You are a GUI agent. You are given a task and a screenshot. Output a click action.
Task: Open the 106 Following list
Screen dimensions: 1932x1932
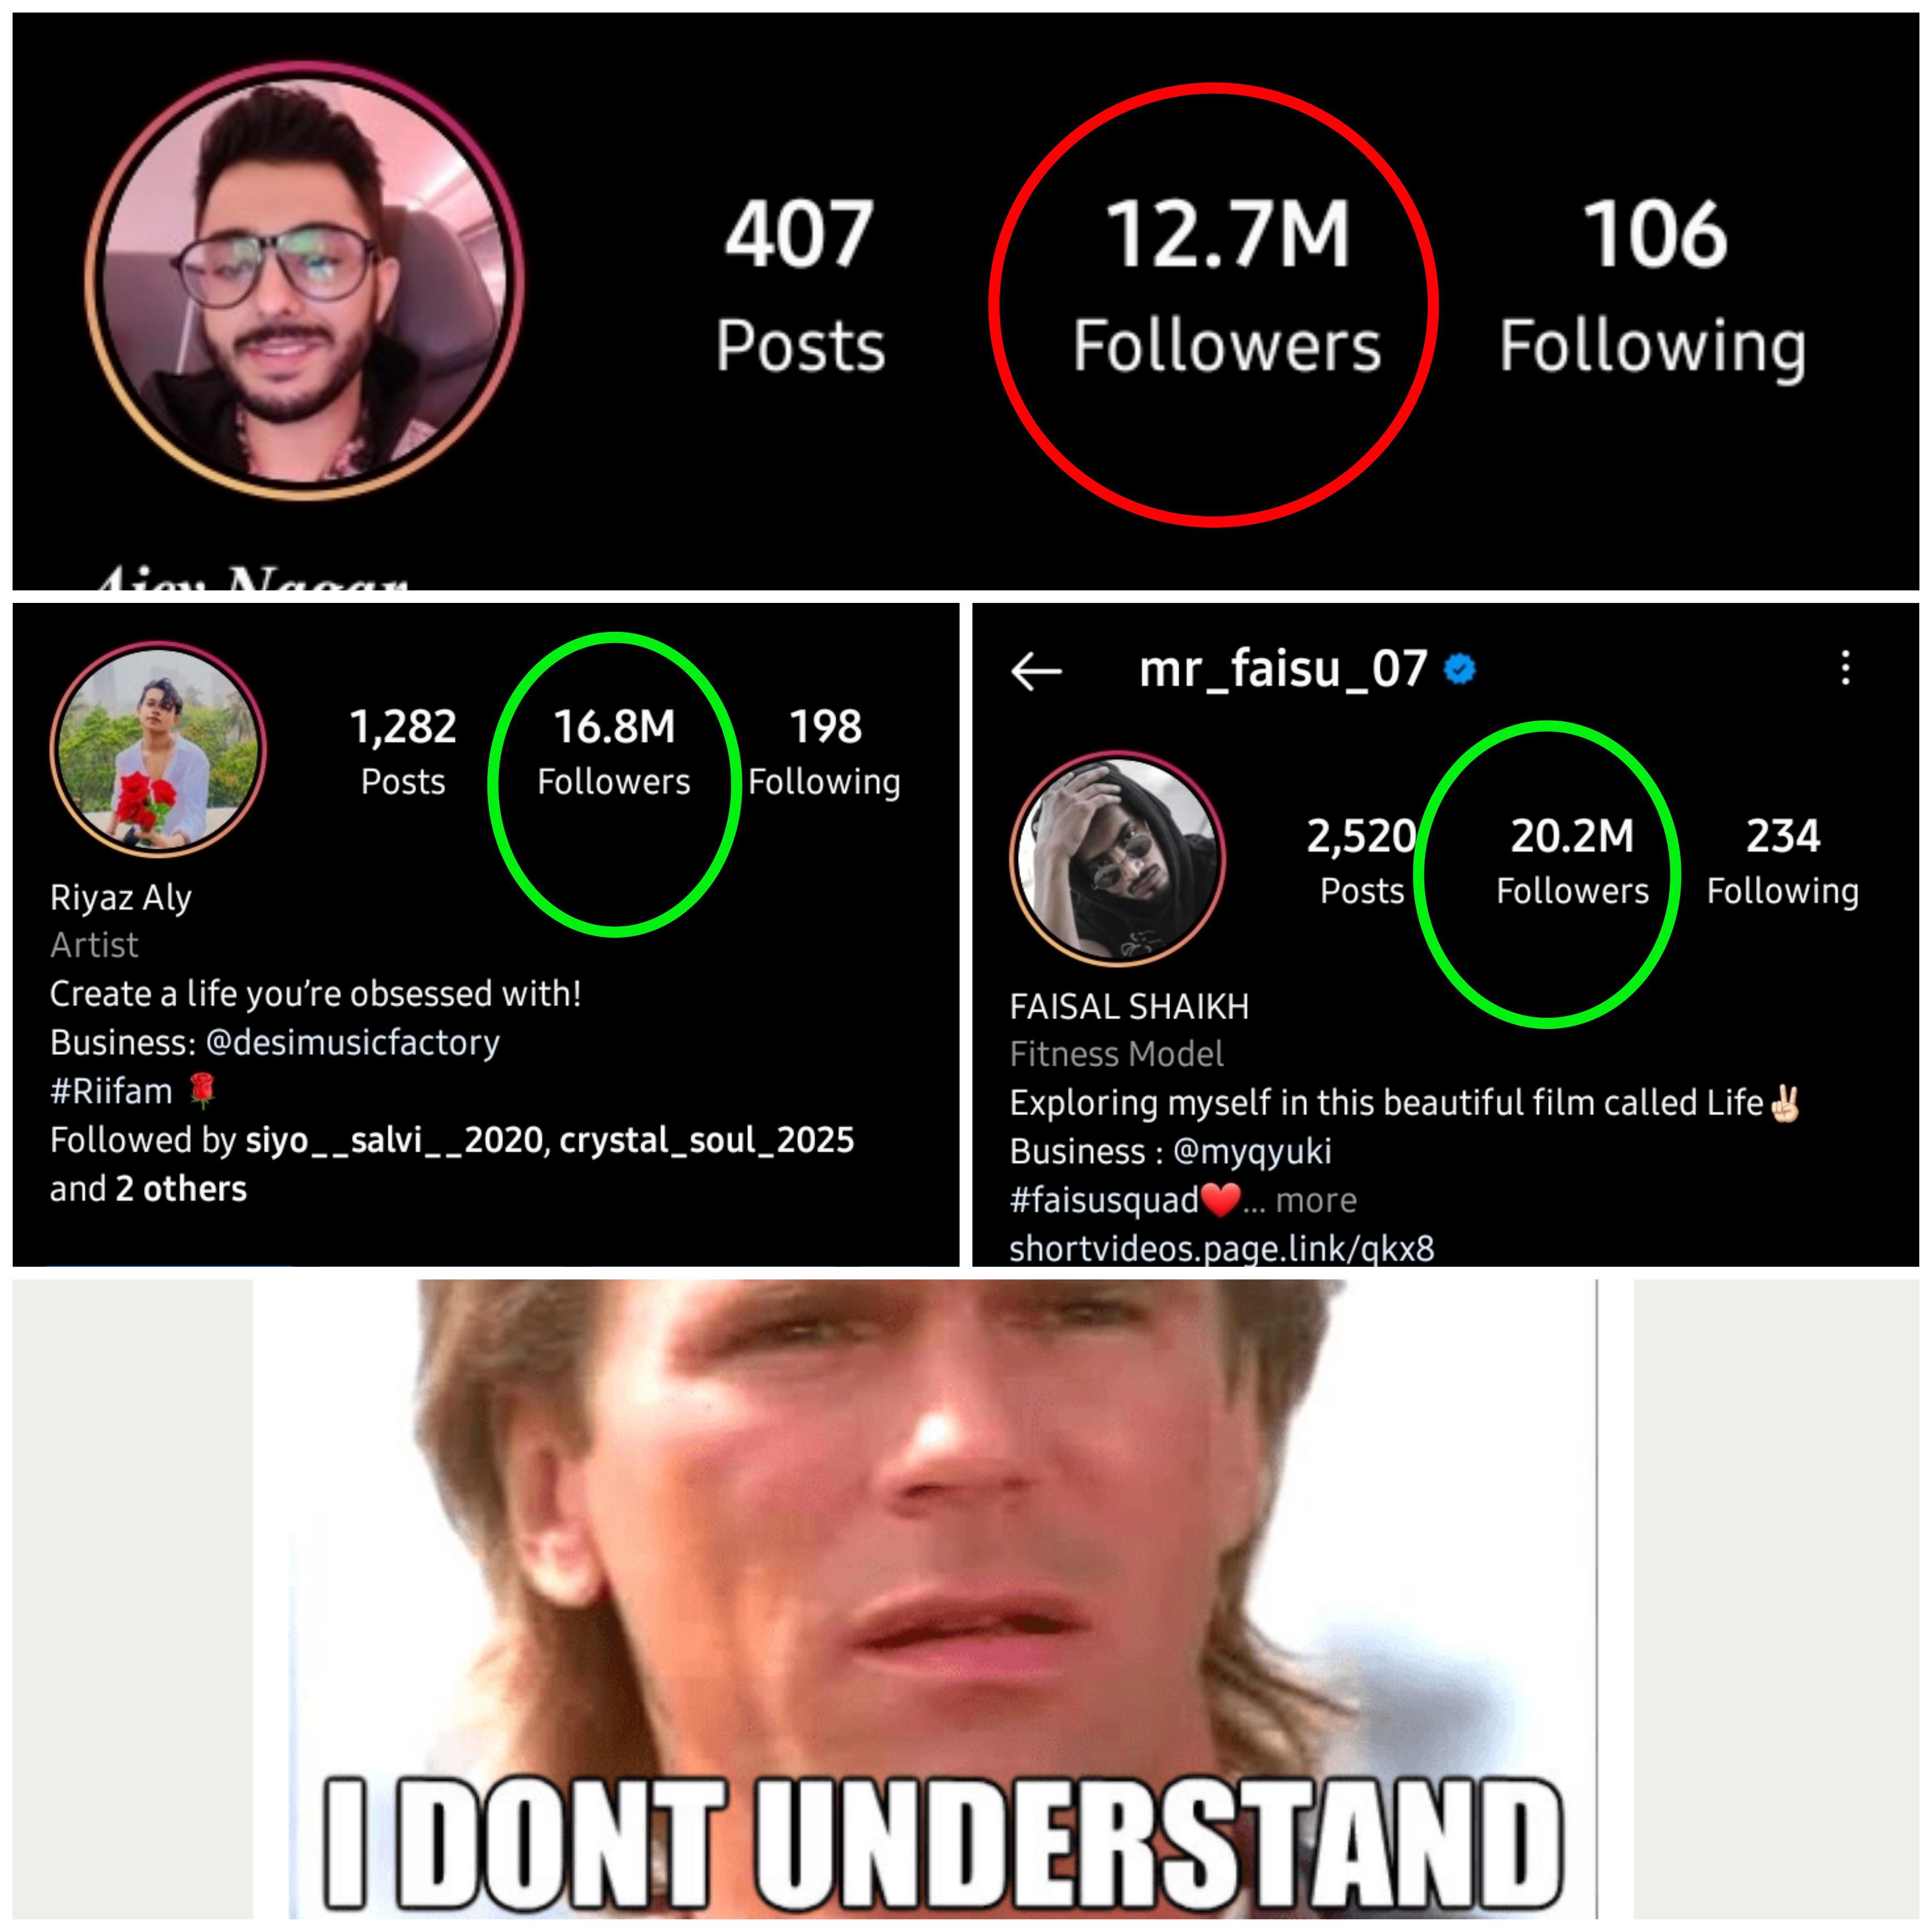pos(1653,288)
